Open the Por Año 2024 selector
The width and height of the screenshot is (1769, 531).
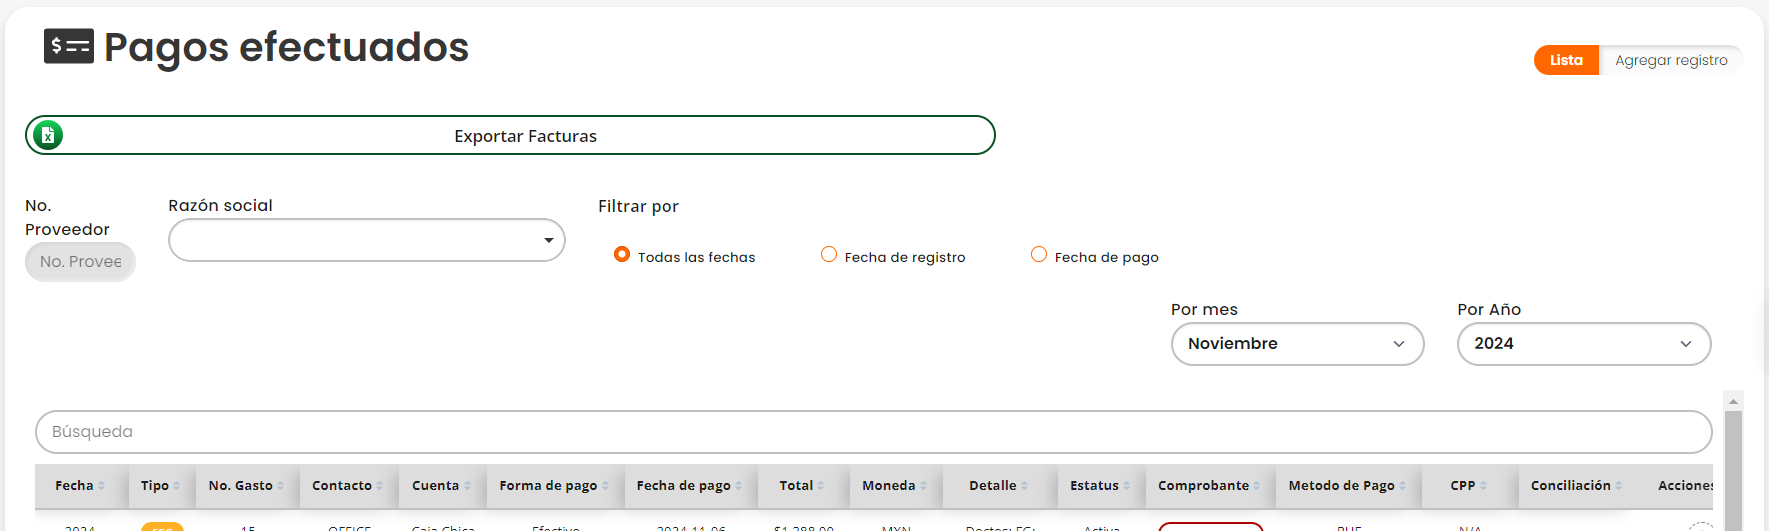tap(1583, 344)
